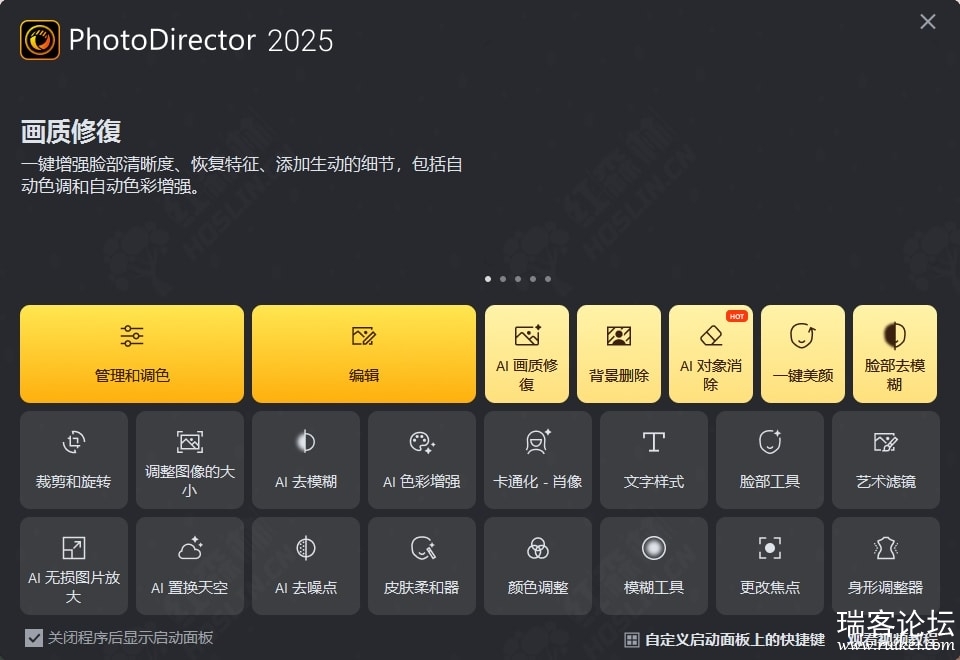This screenshot has width=960, height=660.
Task: Close the PhotoDirector 2025 launcher window
Action: click(928, 22)
